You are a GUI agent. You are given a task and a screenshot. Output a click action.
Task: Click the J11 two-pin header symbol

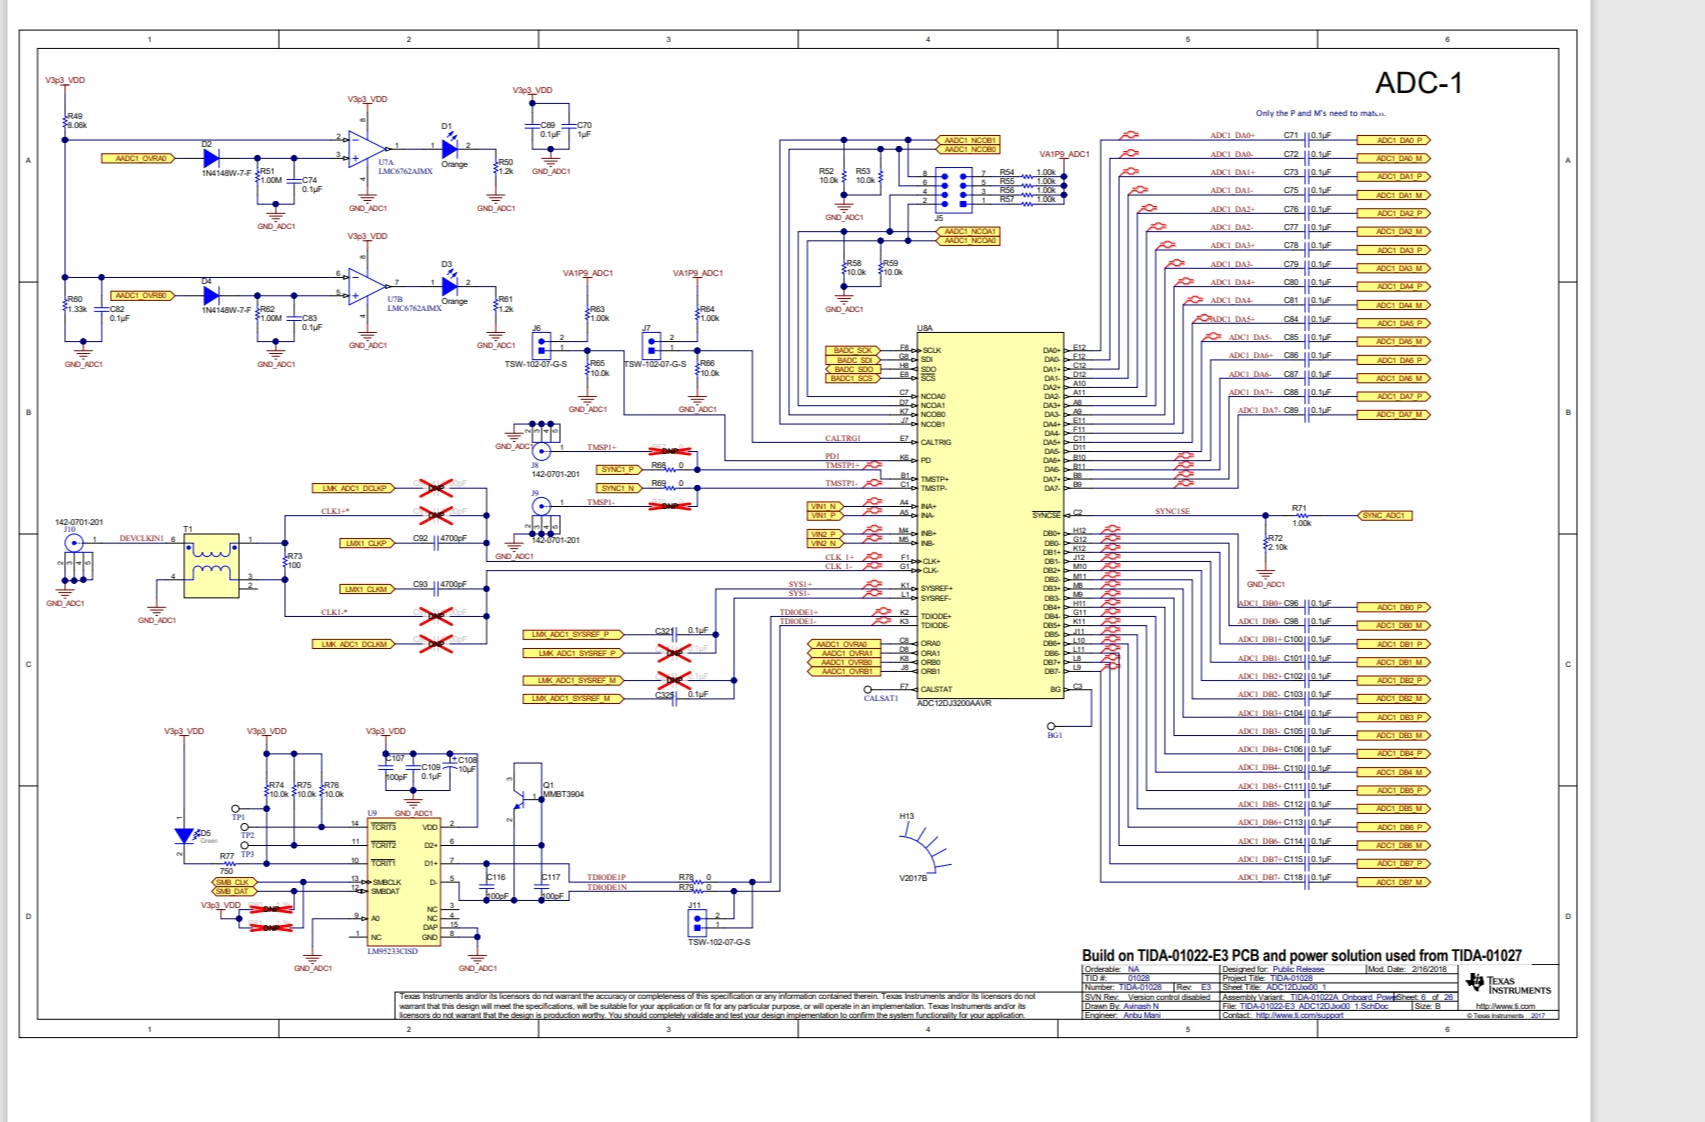(x=697, y=921)
